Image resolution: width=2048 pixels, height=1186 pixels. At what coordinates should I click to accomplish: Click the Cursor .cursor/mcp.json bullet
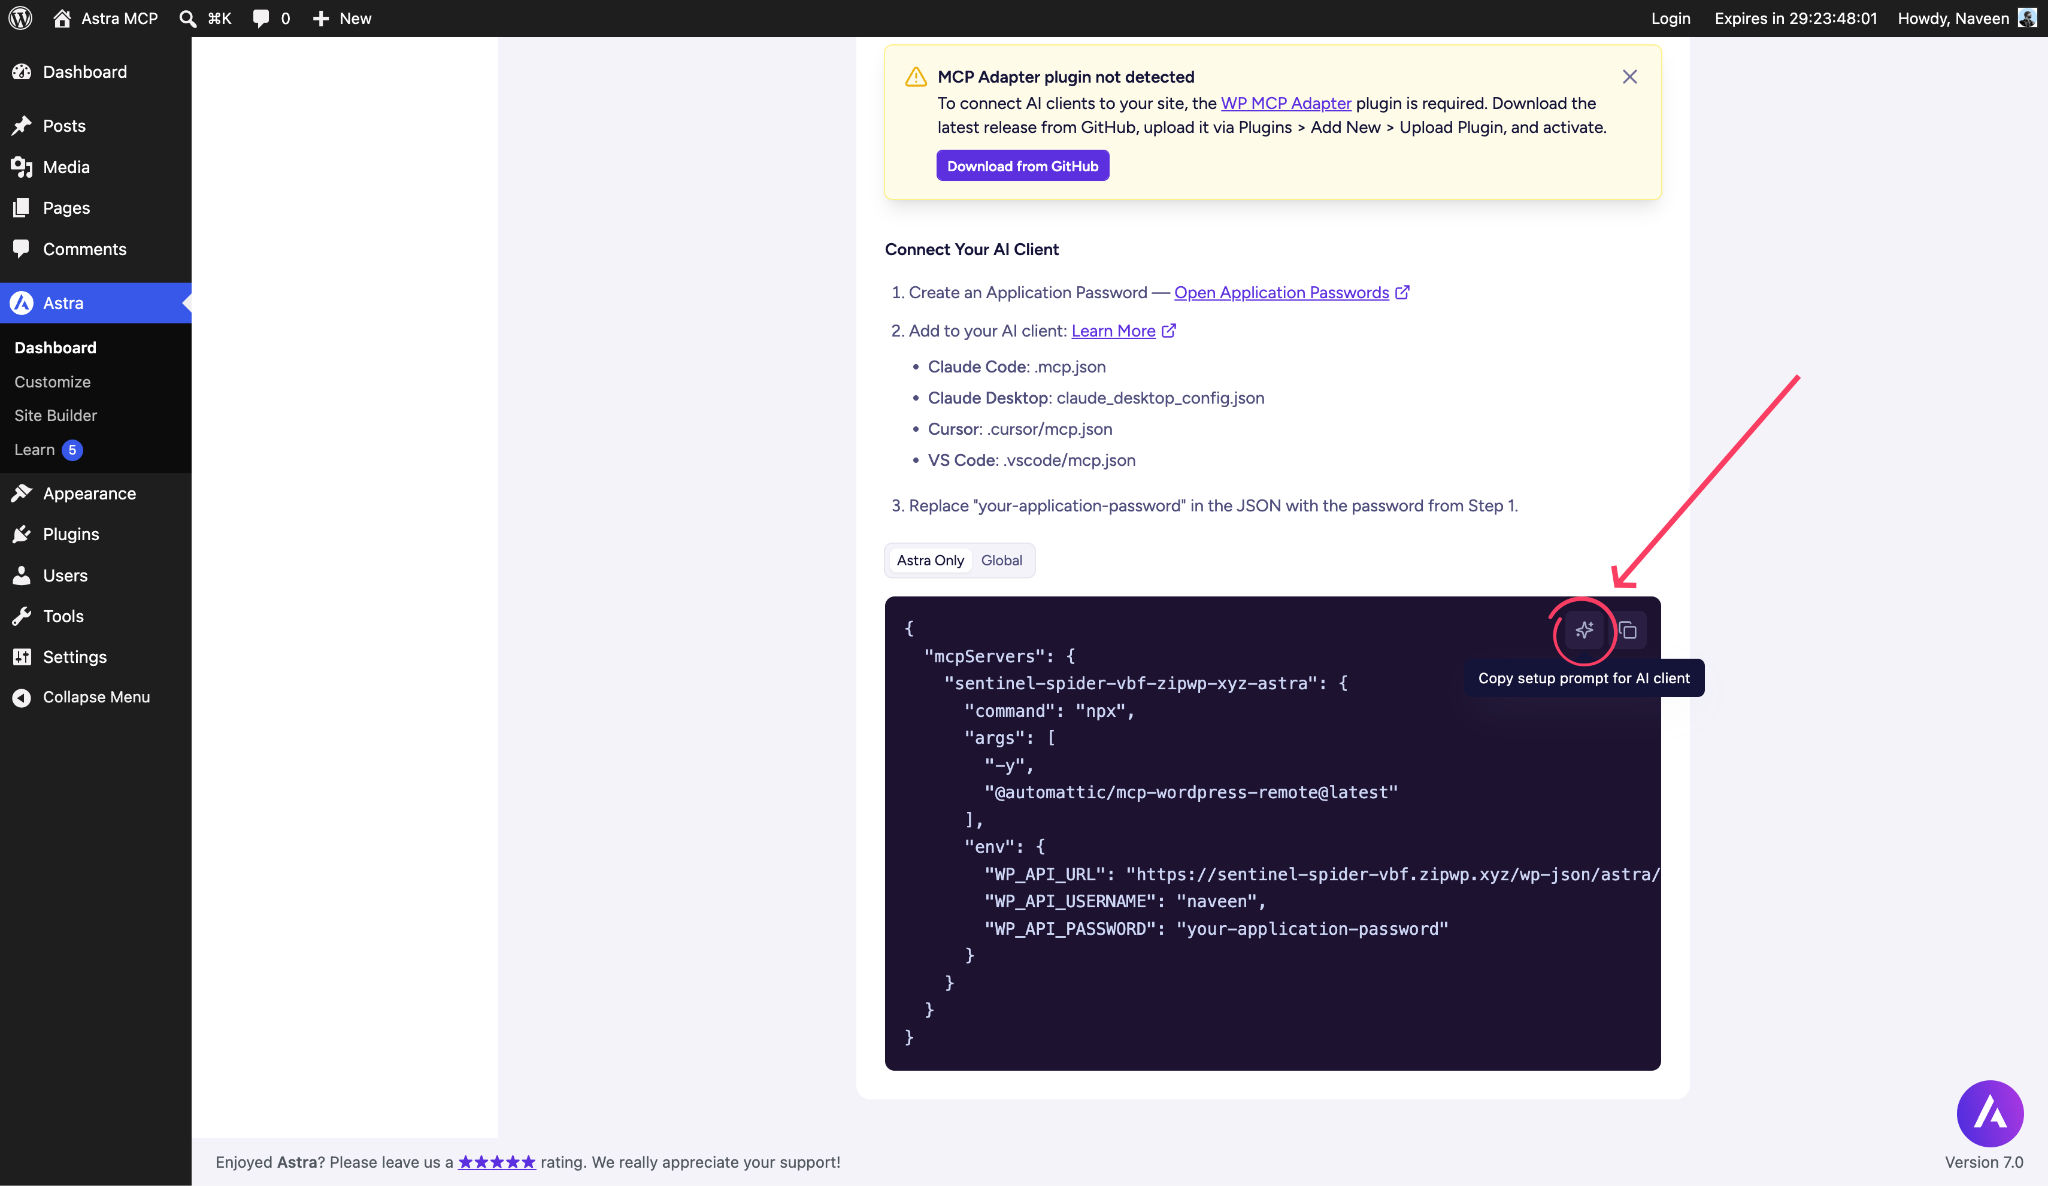tap(1020, 429)
